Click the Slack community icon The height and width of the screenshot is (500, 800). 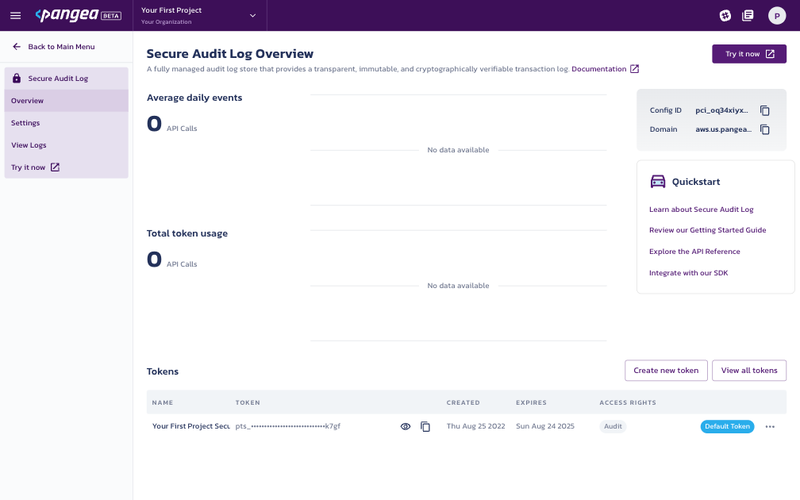[725, 16]
